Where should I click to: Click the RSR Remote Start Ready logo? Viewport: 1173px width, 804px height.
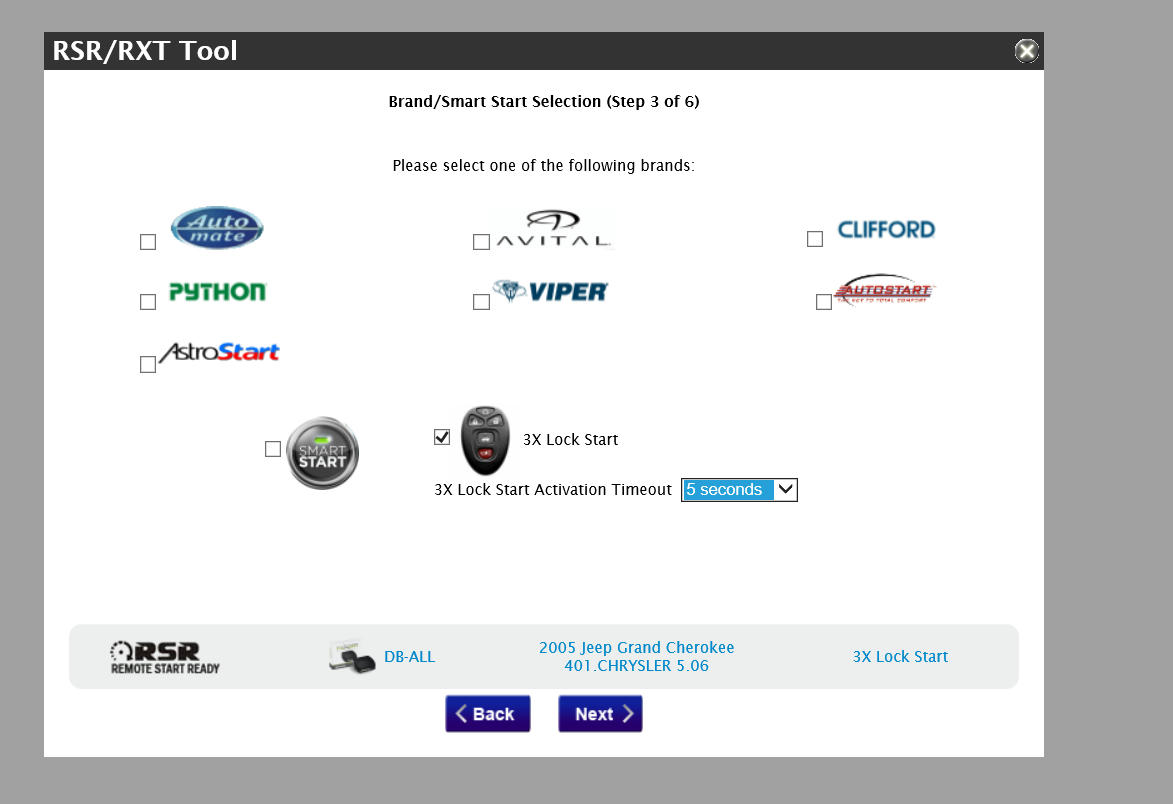tap(165, 657)
